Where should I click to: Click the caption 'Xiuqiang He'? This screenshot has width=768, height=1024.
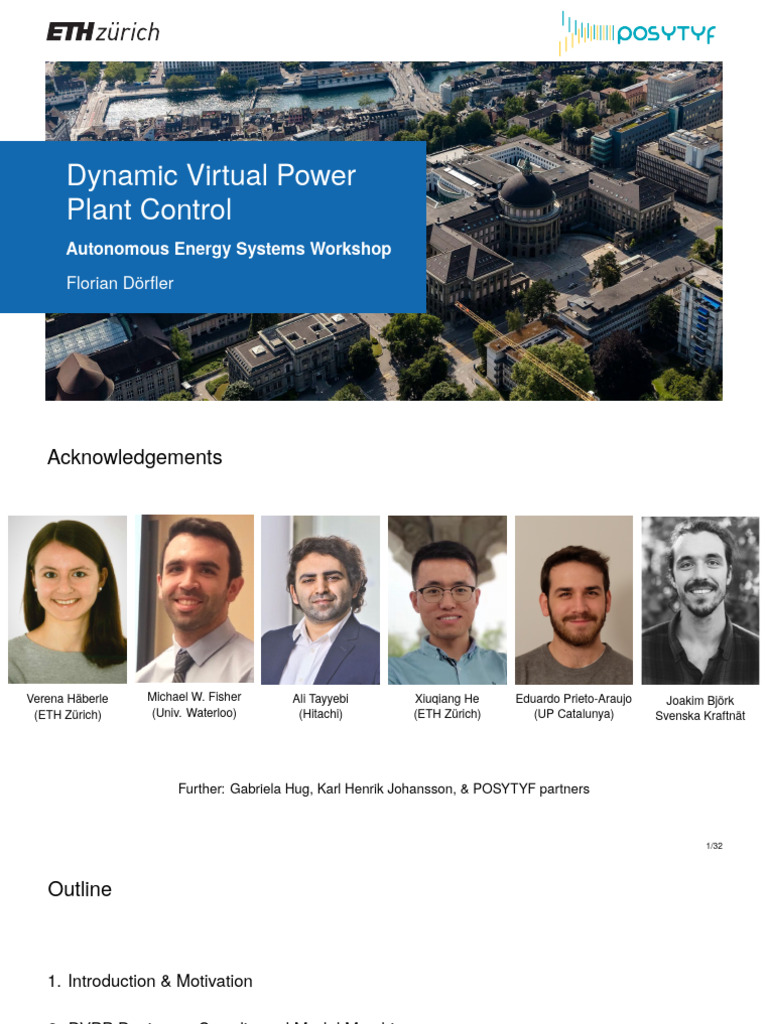(447, 699)
